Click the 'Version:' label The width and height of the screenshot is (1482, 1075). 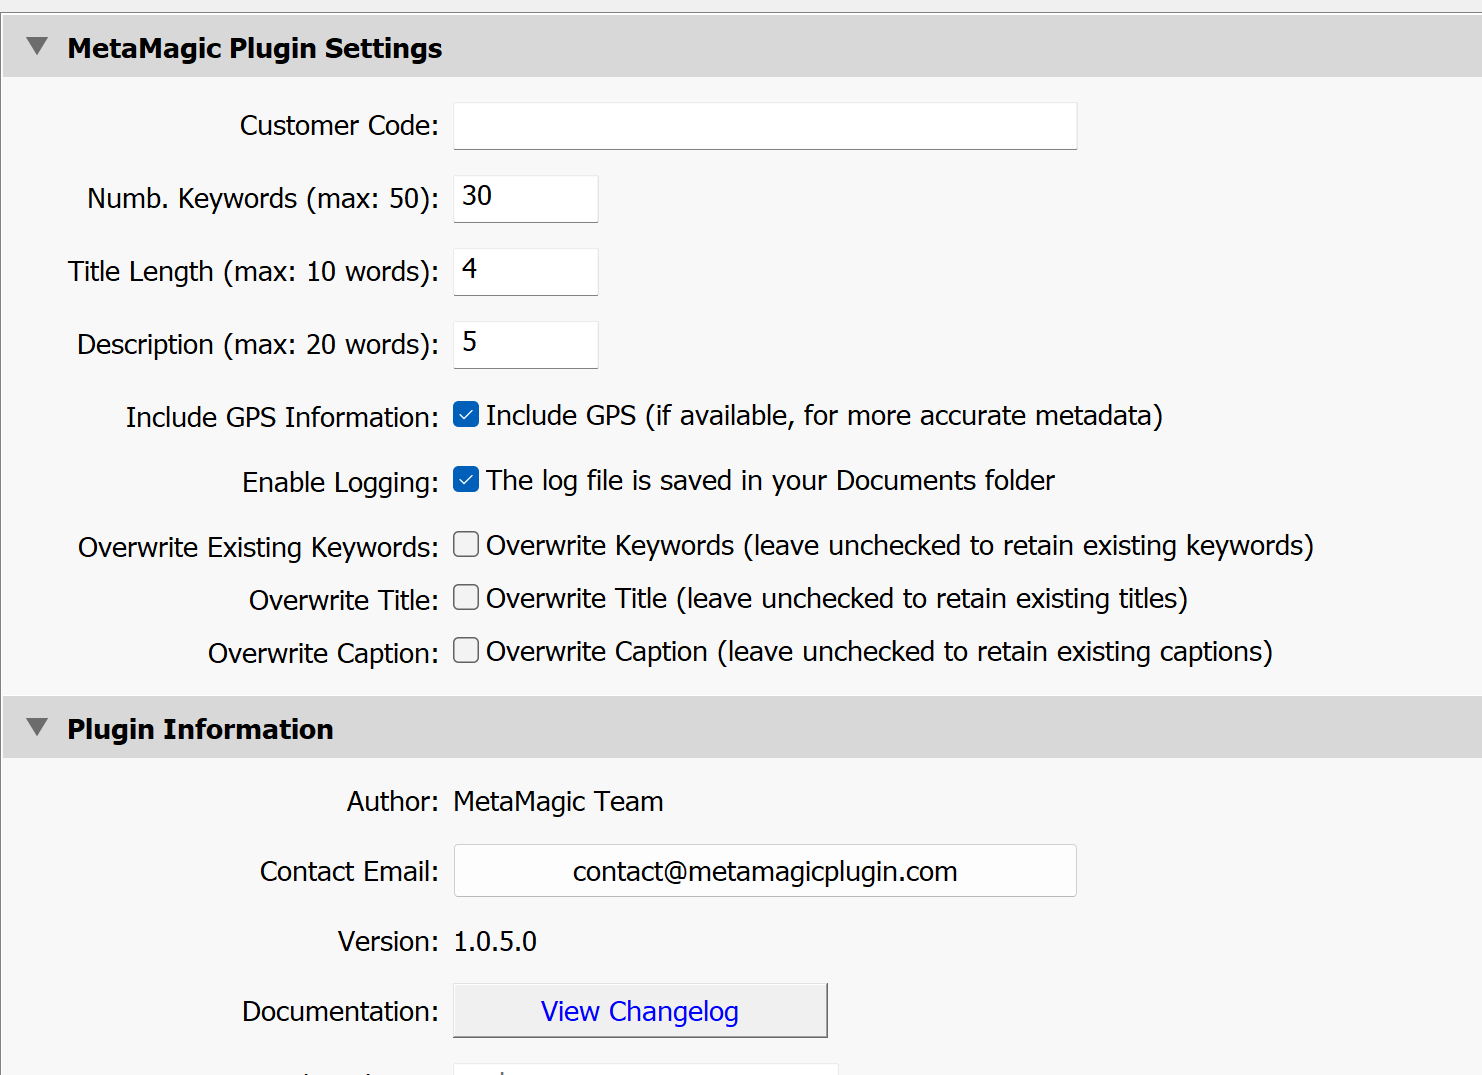click(388, 942)
